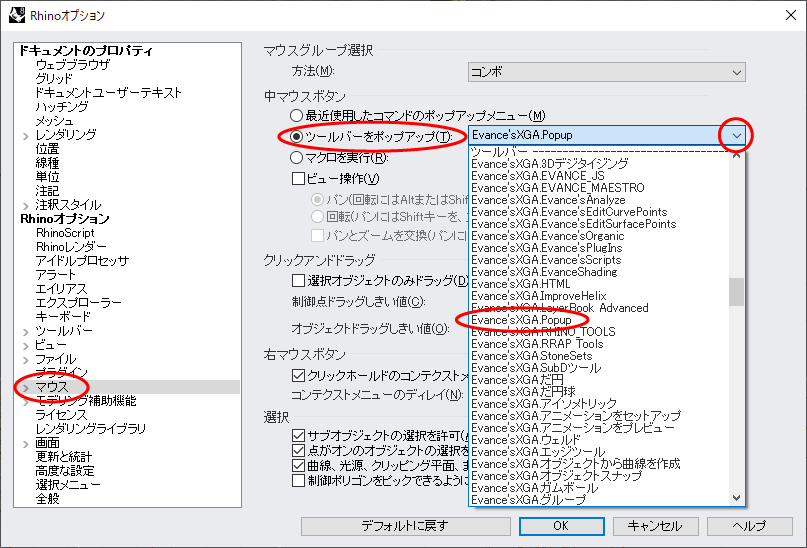The width and height of the screenshot is (807, 548).
Task: Expand the レンダリング tree node
Action: (26, 135)
